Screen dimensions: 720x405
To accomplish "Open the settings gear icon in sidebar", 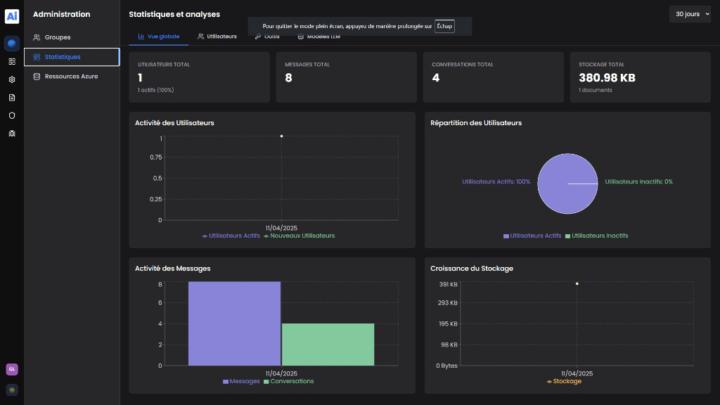I will point(12,79).
